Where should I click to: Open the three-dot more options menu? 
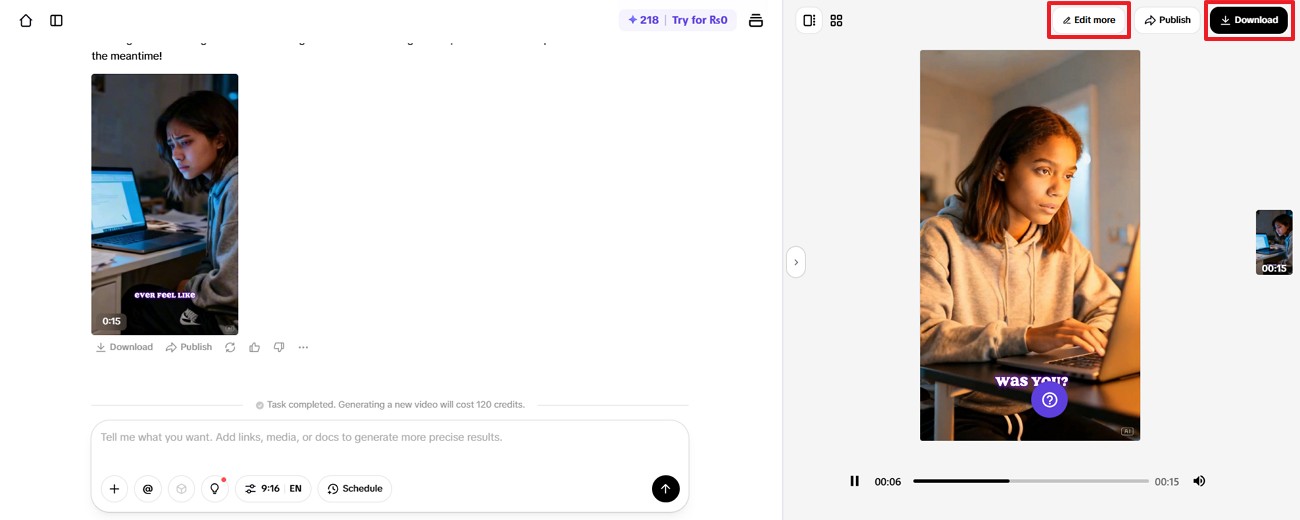[303, 347]
